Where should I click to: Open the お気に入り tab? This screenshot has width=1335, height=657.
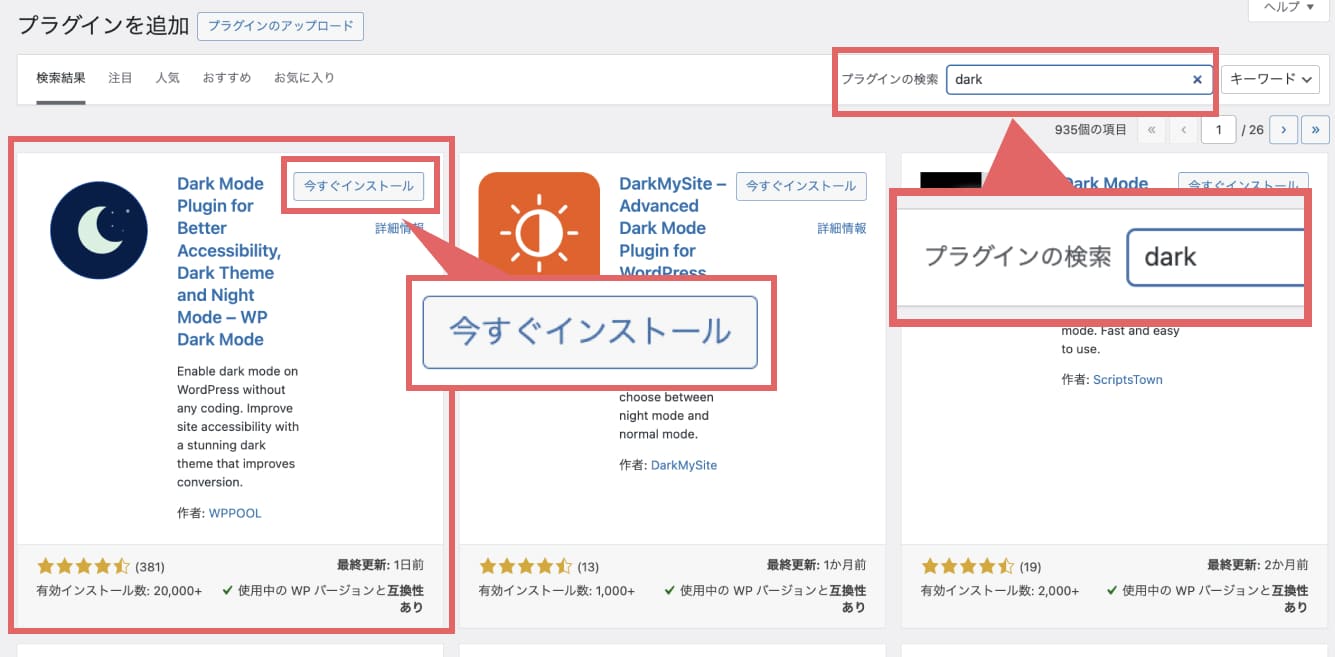click(x=304, y=78)
